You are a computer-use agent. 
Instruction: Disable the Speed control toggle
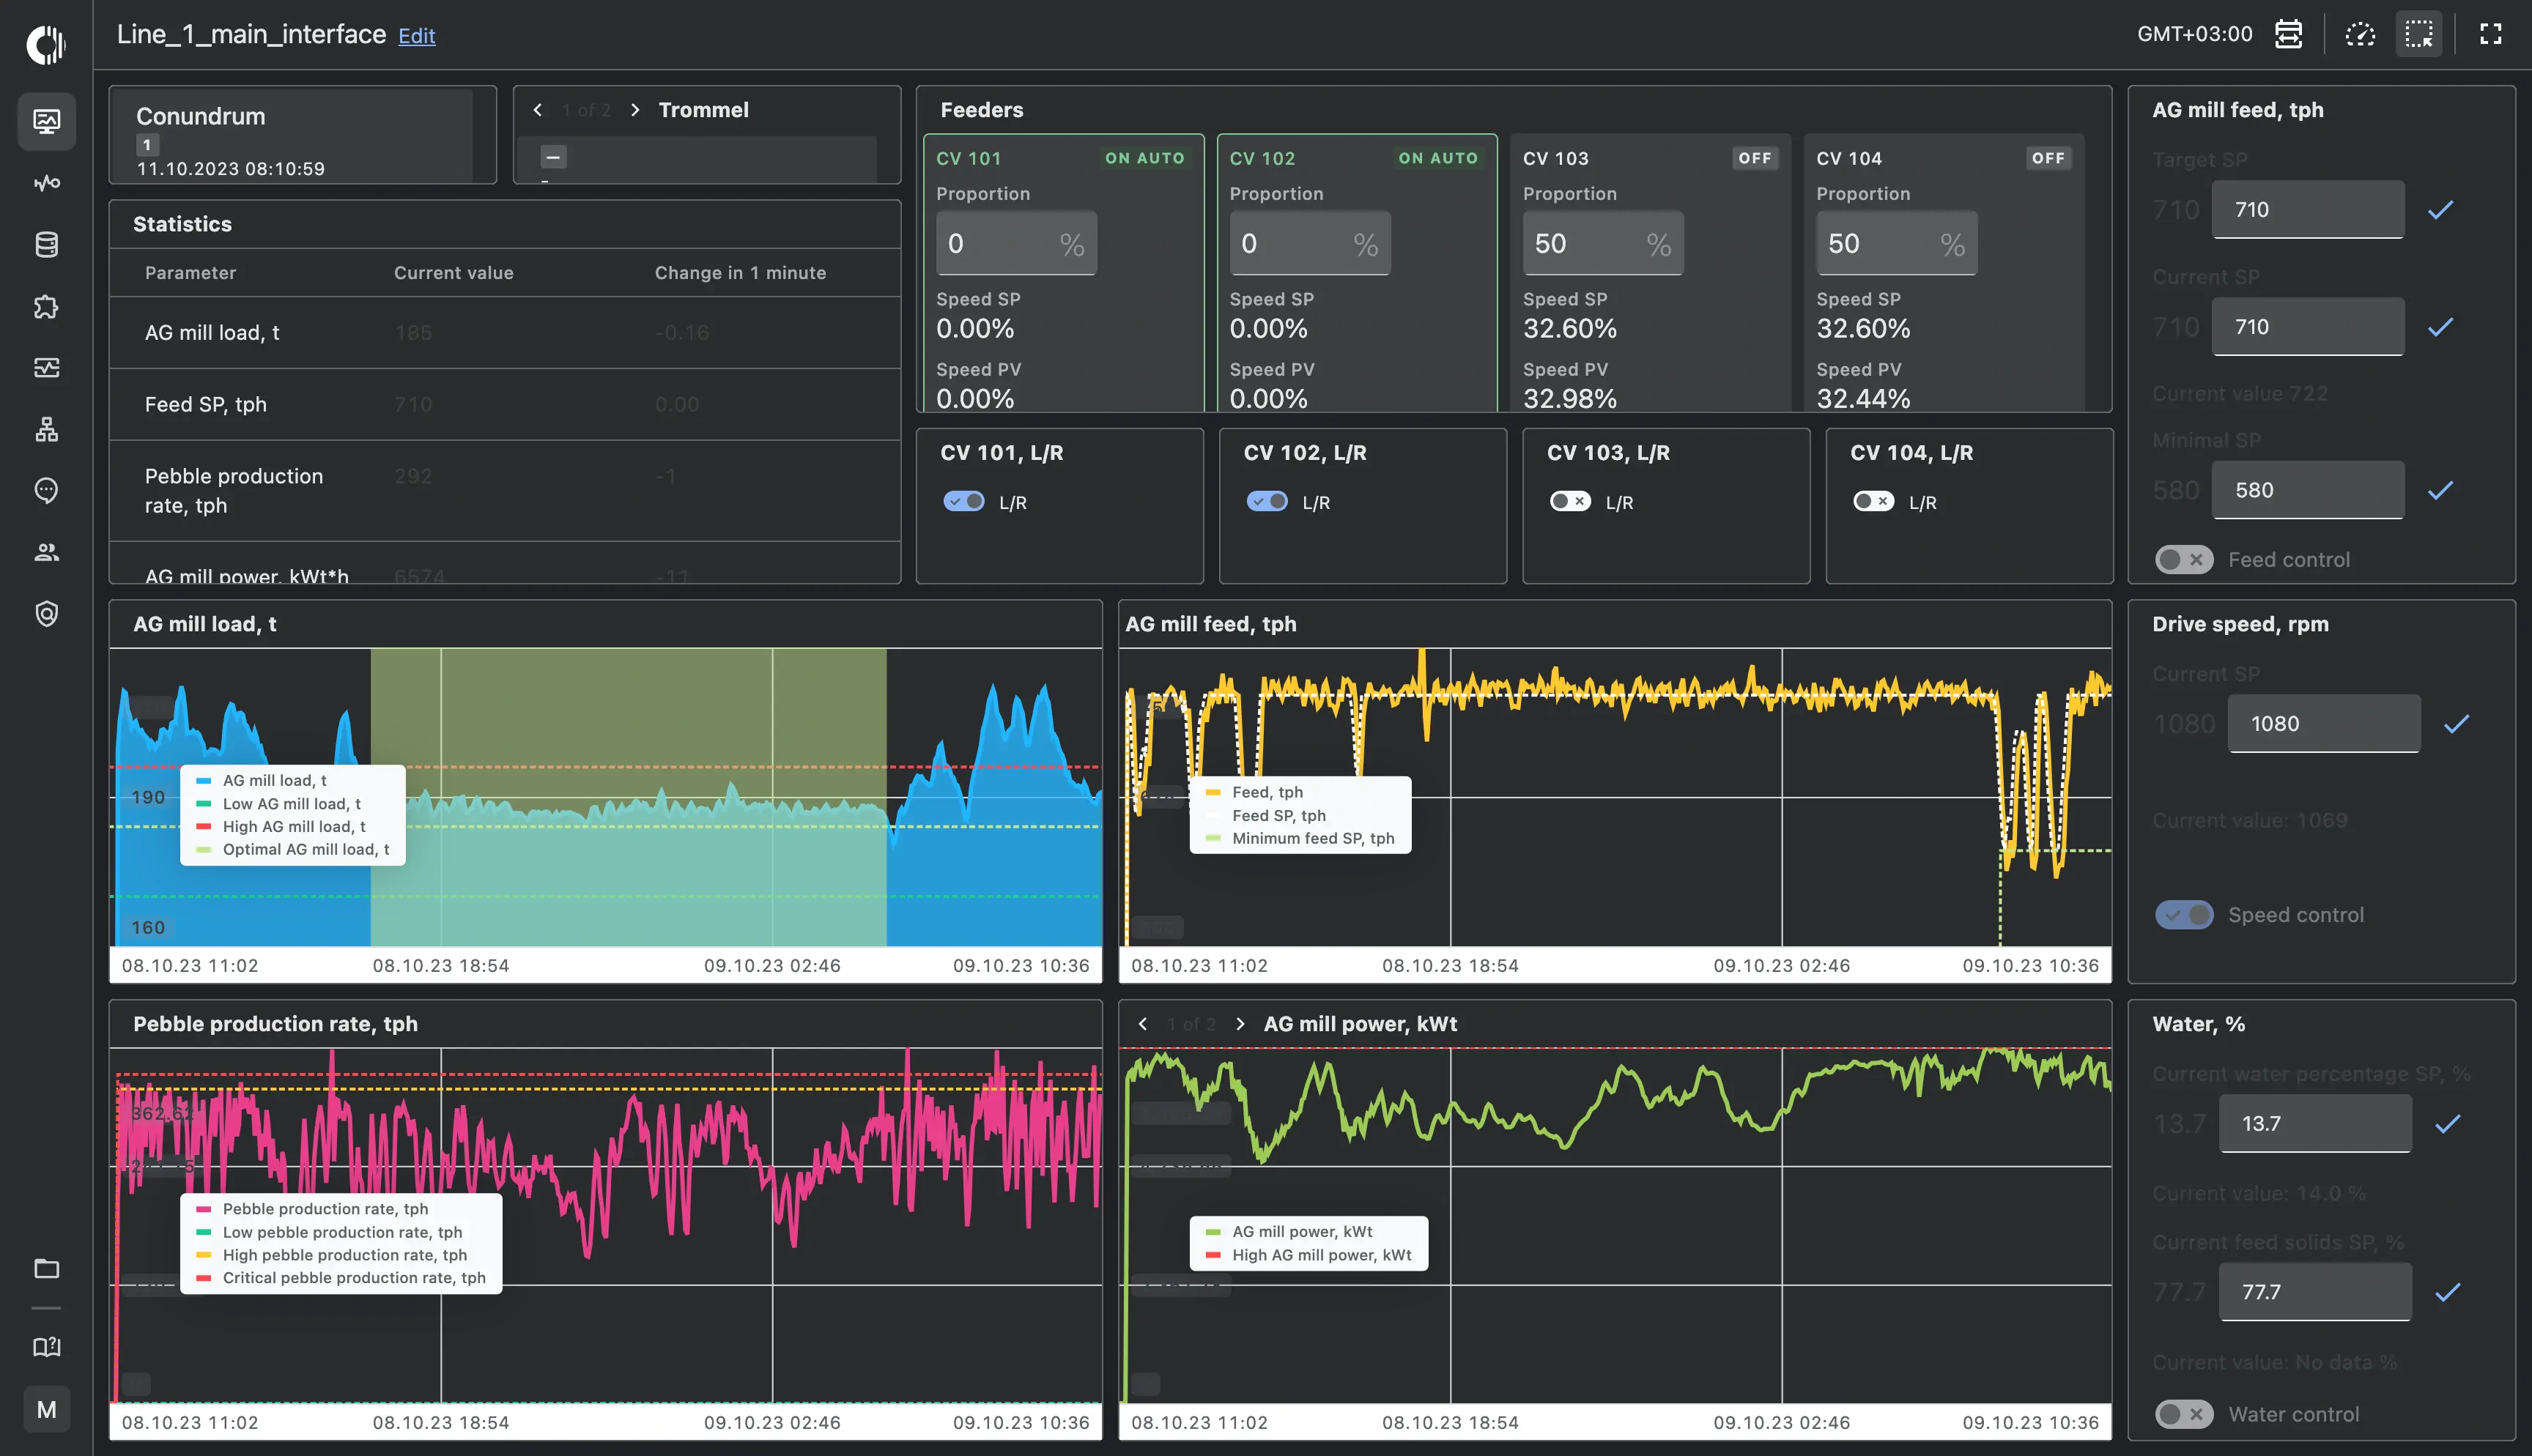[x=2185, y=914]
